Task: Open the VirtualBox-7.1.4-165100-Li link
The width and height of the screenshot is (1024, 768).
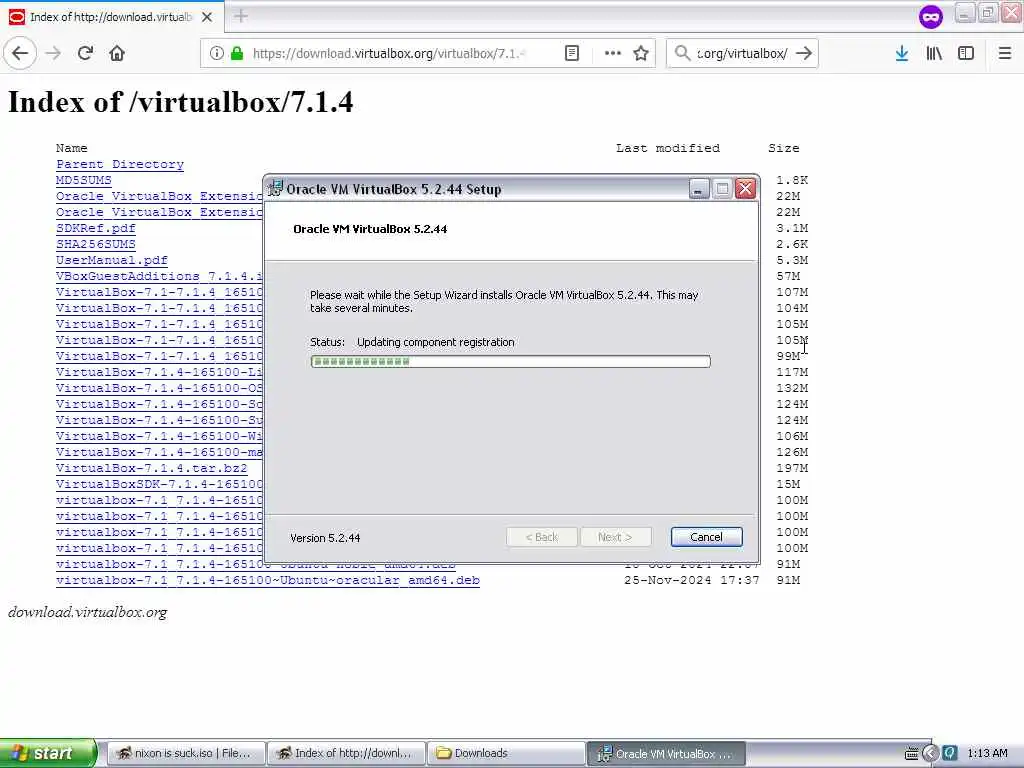Action: pos(159,372)
